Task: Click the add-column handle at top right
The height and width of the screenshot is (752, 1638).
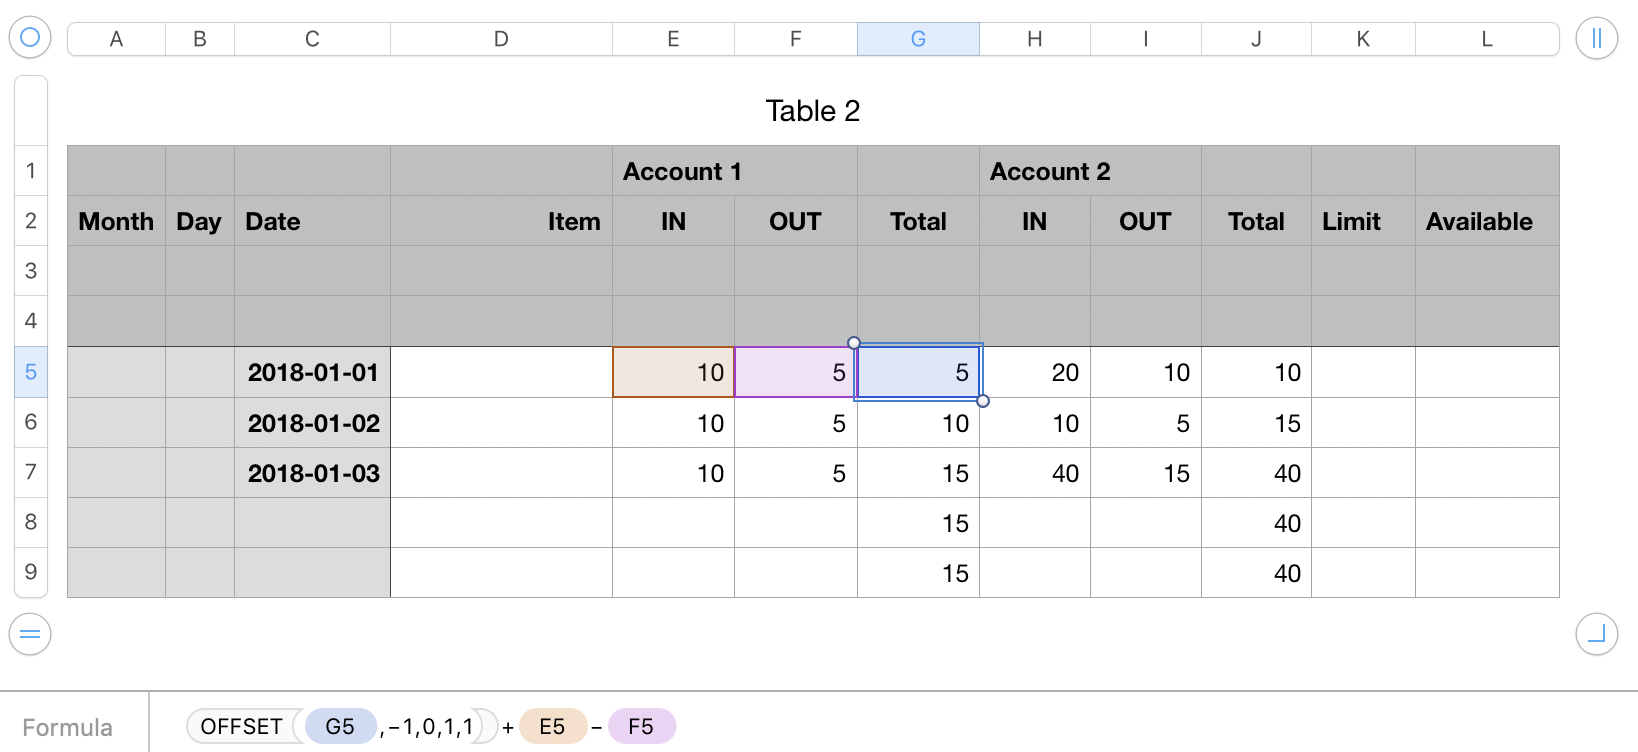Action: 1596,39
